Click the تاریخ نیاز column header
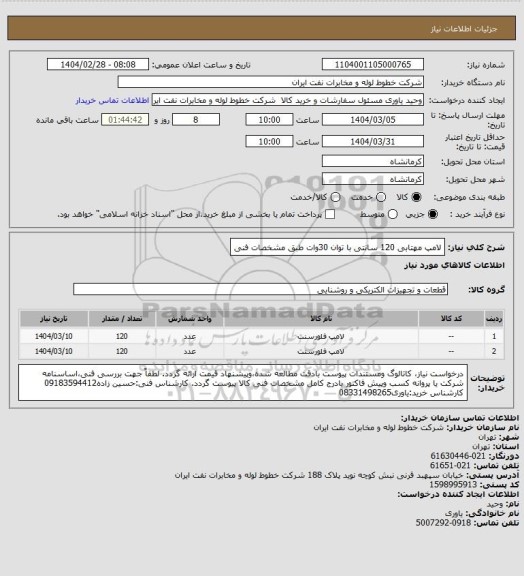524x576 pixels. coord(54,318)
